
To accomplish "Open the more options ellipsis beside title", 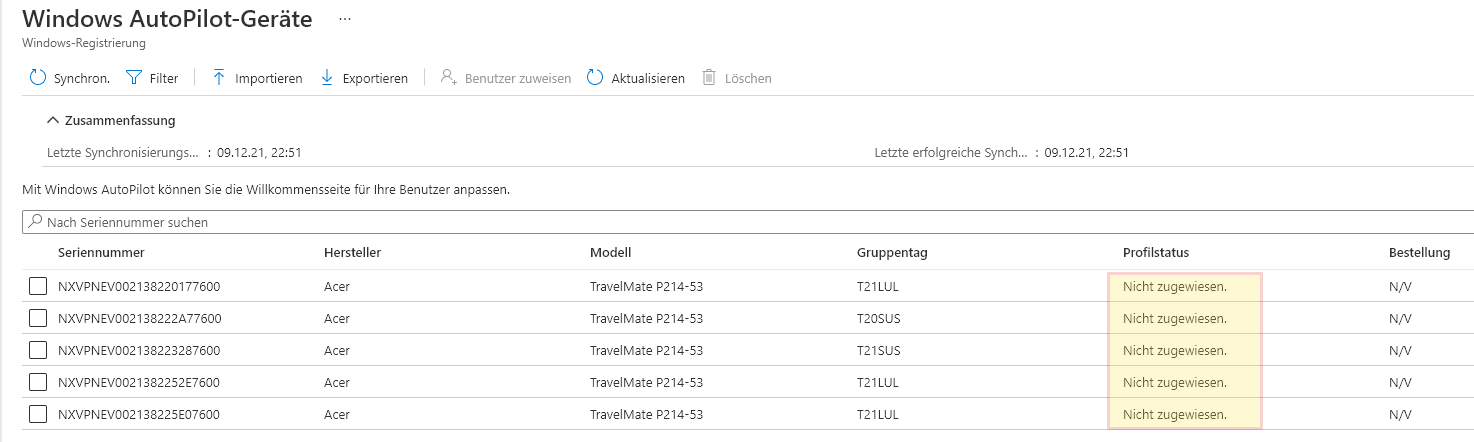I will point(345,19).
